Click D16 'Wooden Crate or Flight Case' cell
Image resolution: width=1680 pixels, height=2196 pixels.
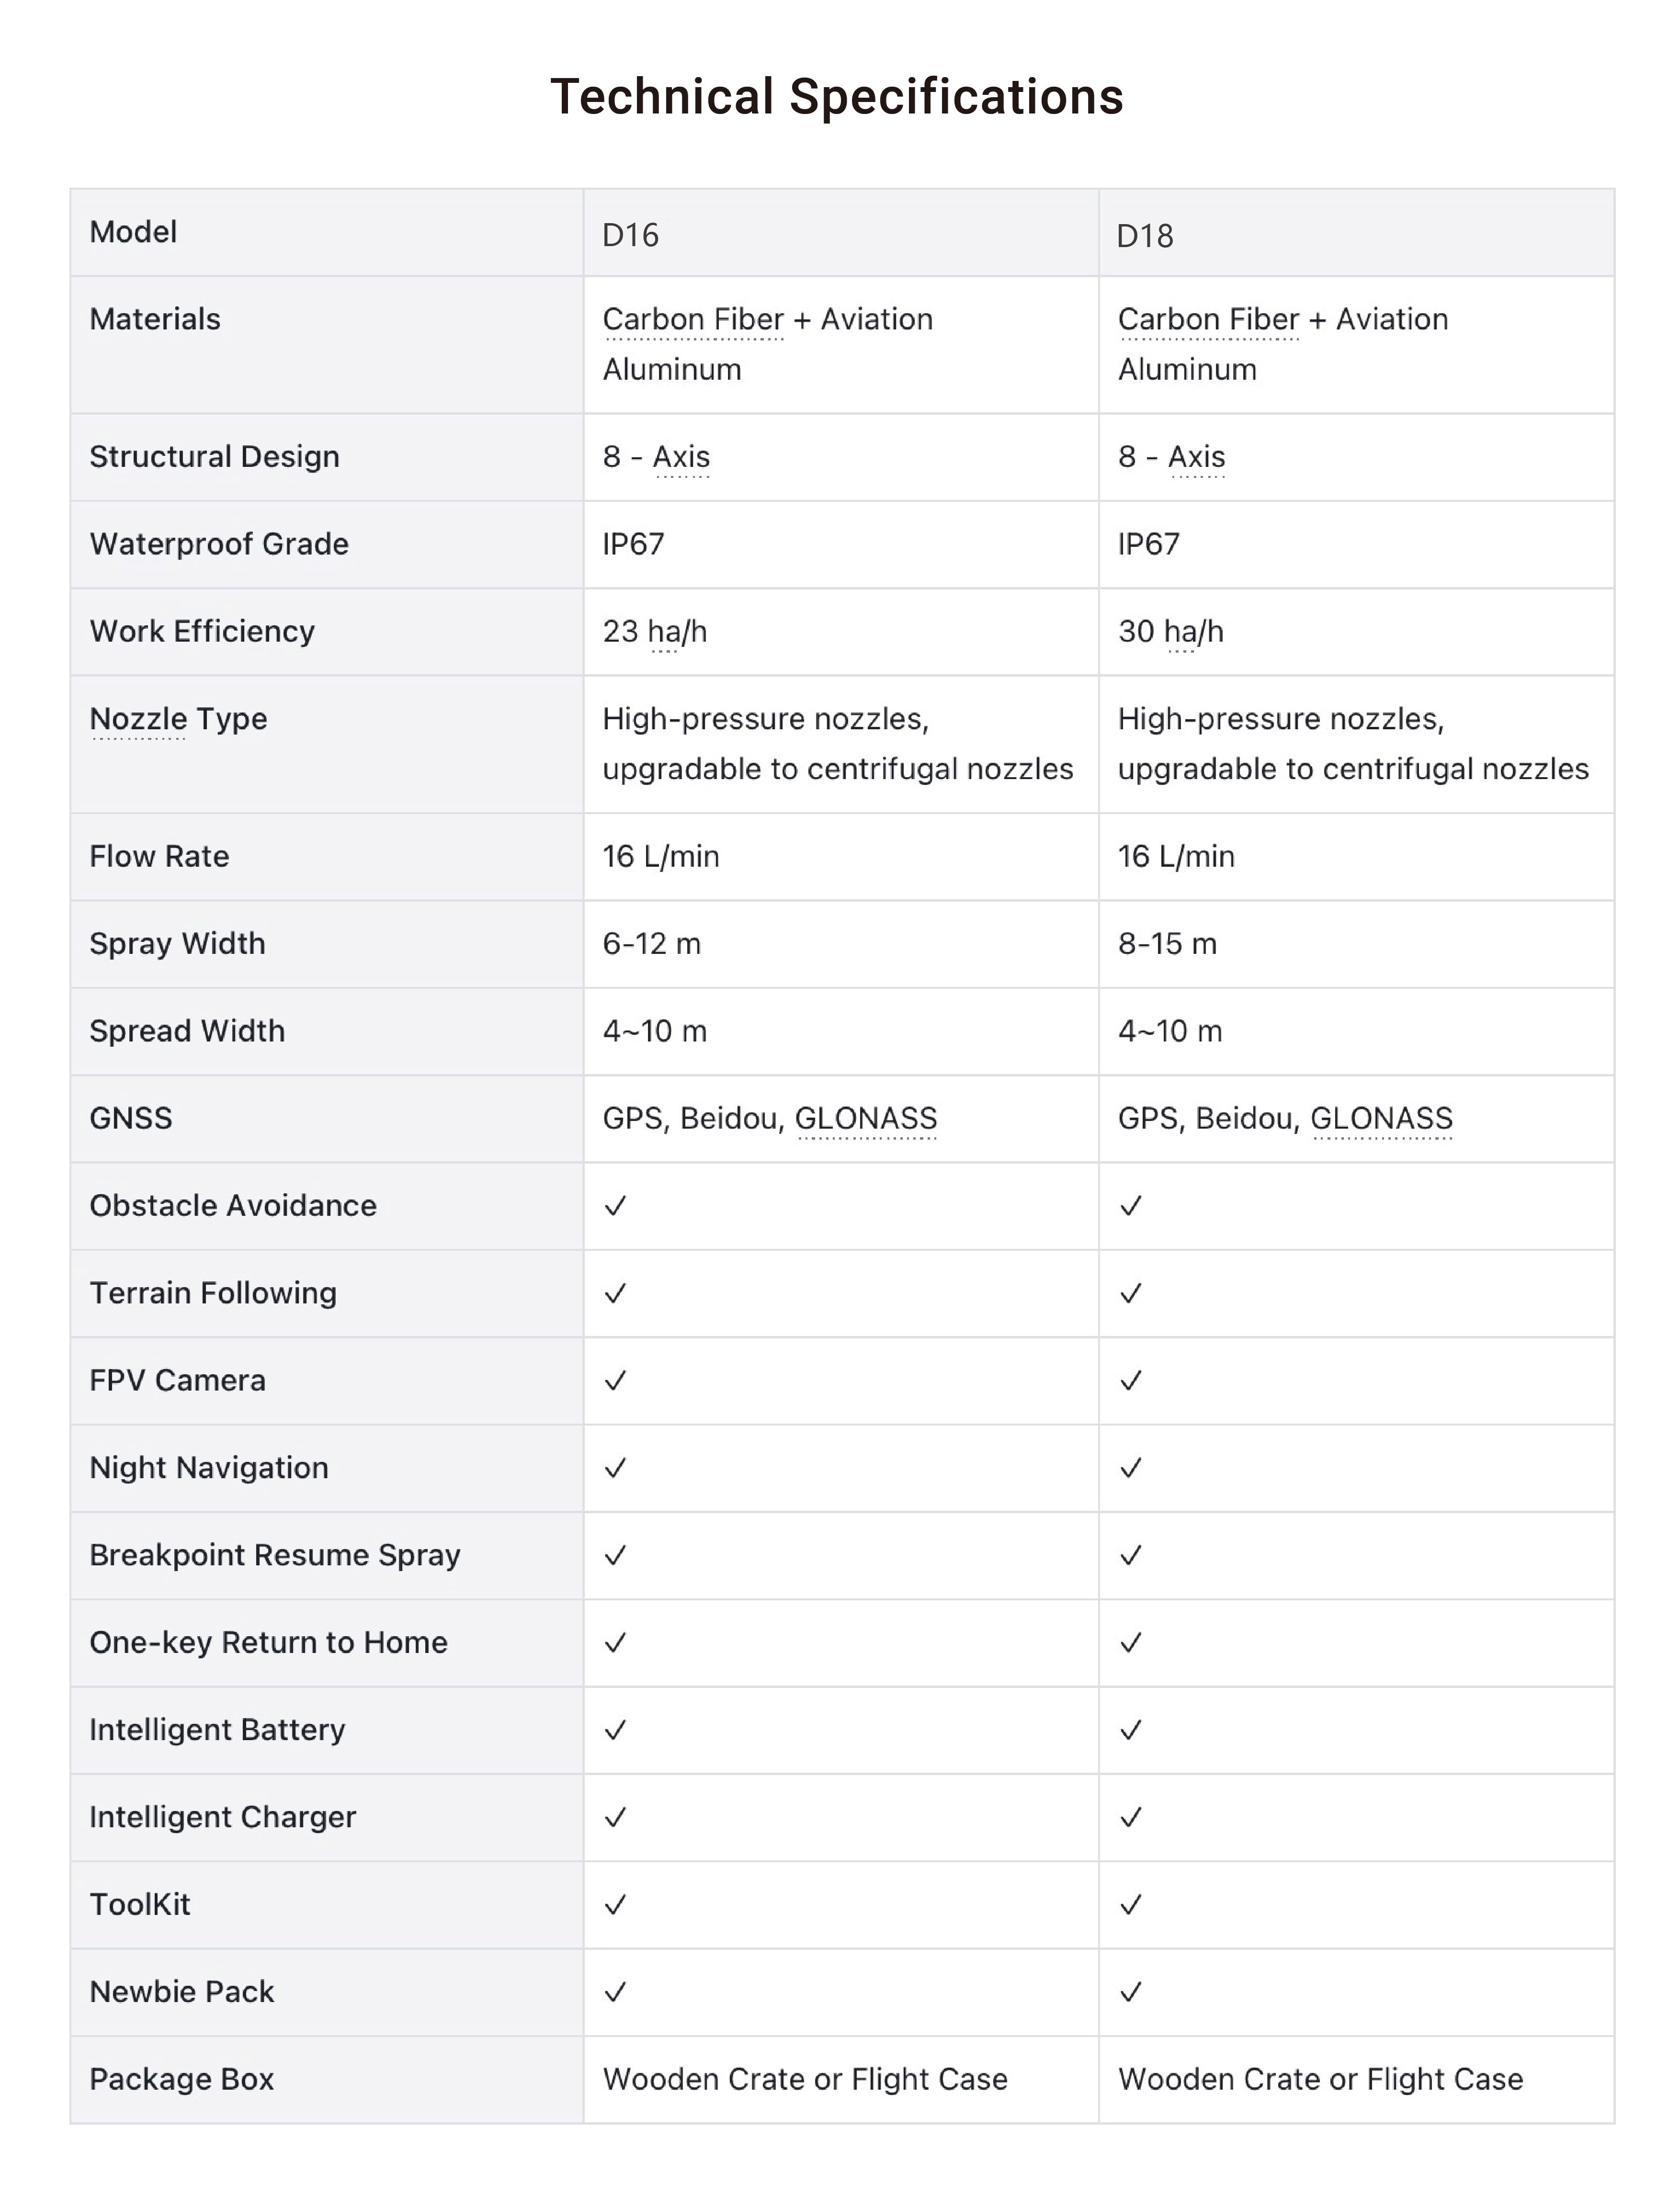point(805,2079)
